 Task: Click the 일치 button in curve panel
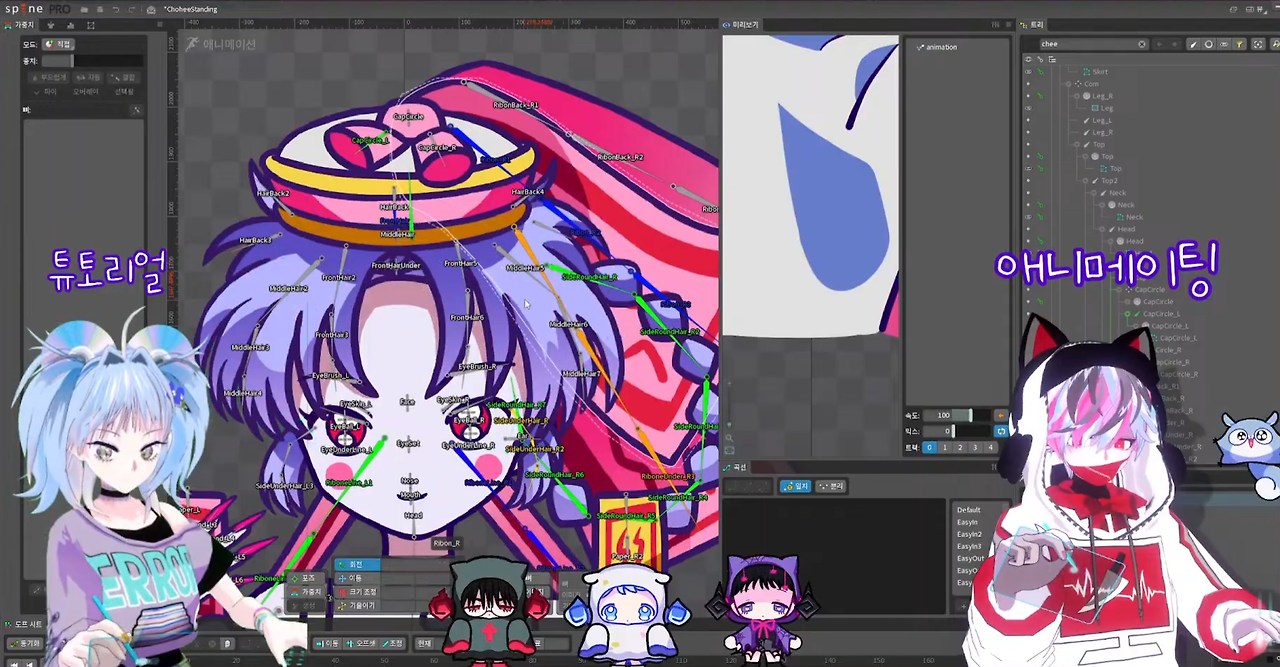[796, 486]
